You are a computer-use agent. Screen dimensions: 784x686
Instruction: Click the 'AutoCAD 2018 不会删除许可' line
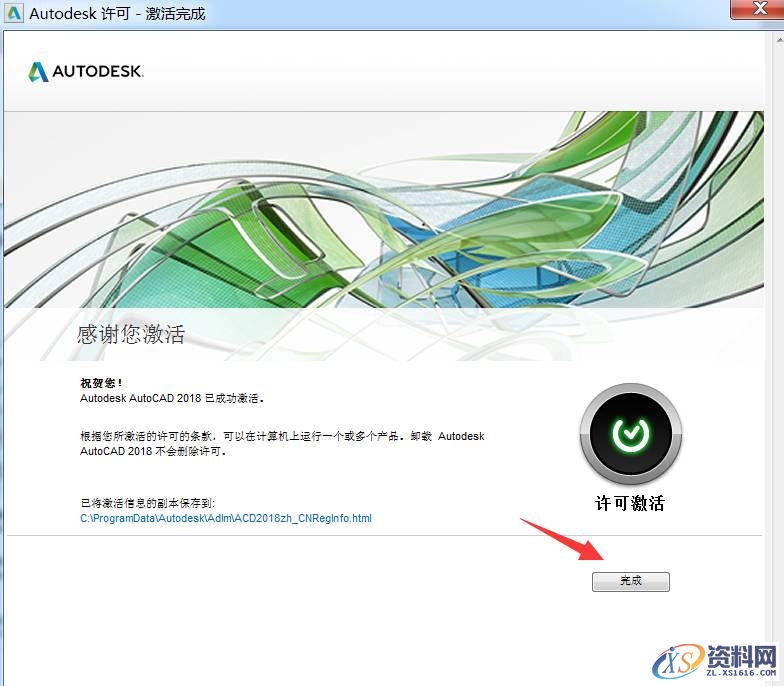click(153, 451)
